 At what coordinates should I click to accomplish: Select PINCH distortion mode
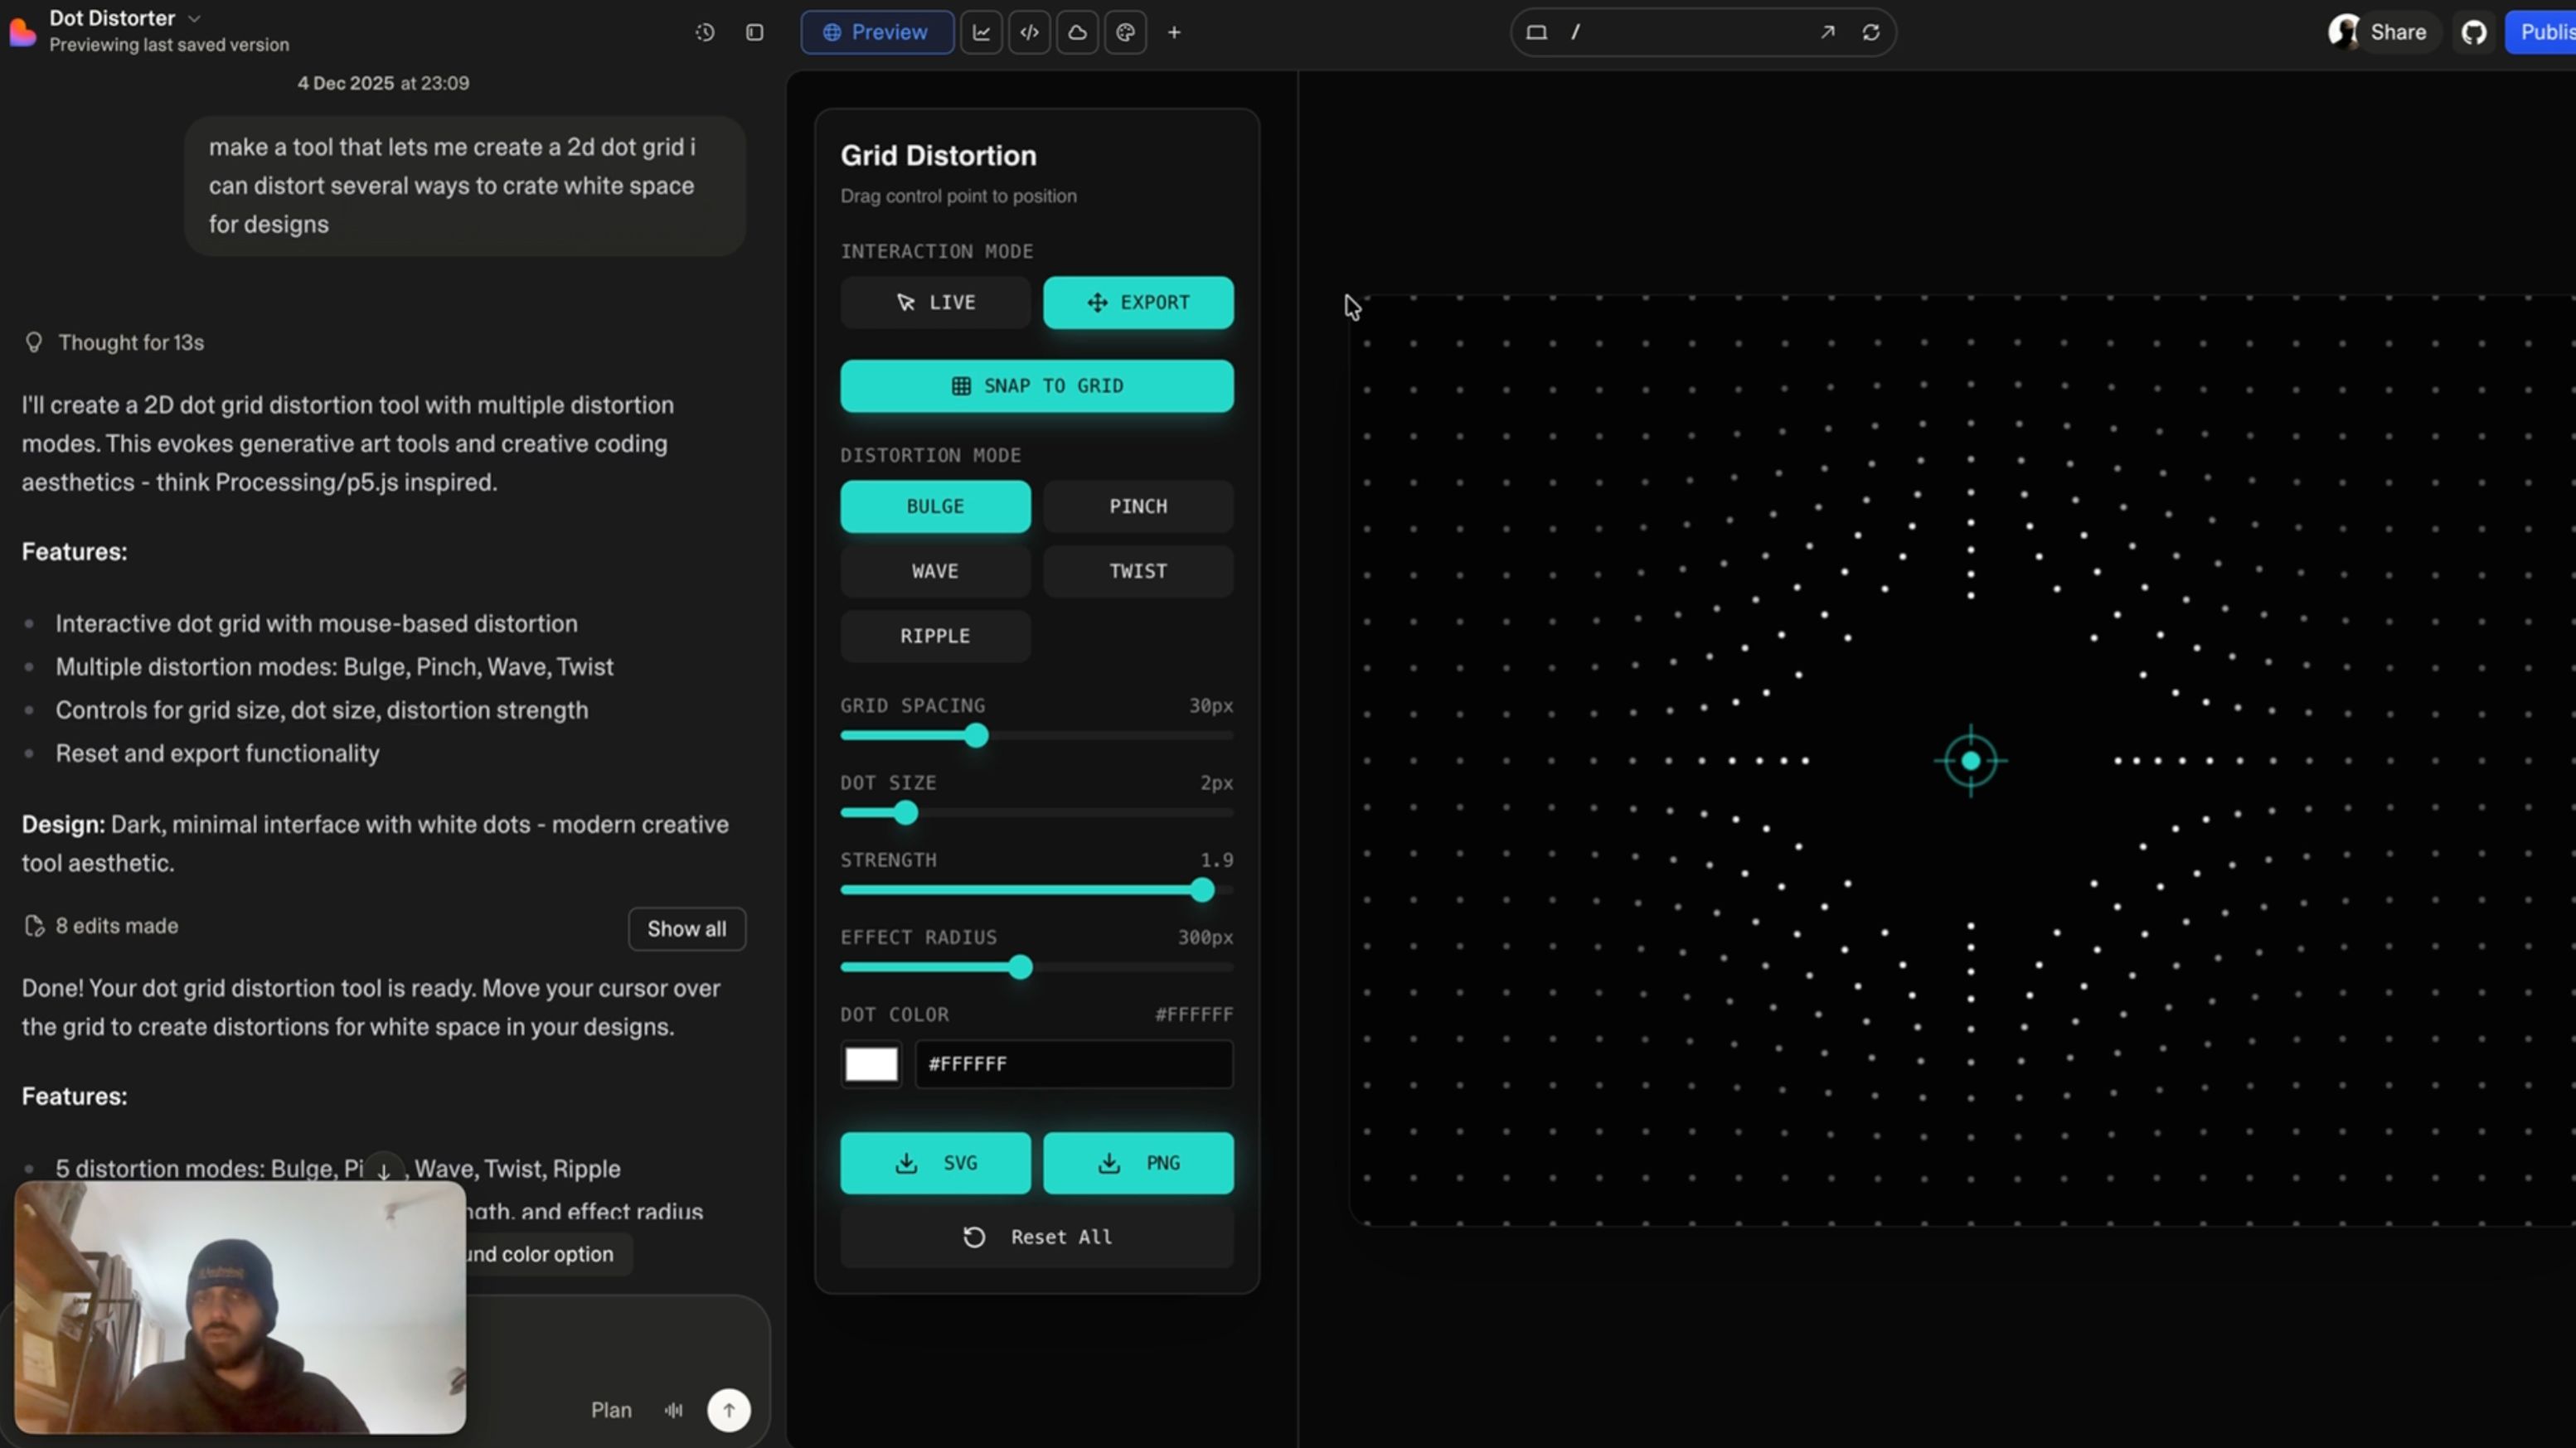pos(1138,506)
